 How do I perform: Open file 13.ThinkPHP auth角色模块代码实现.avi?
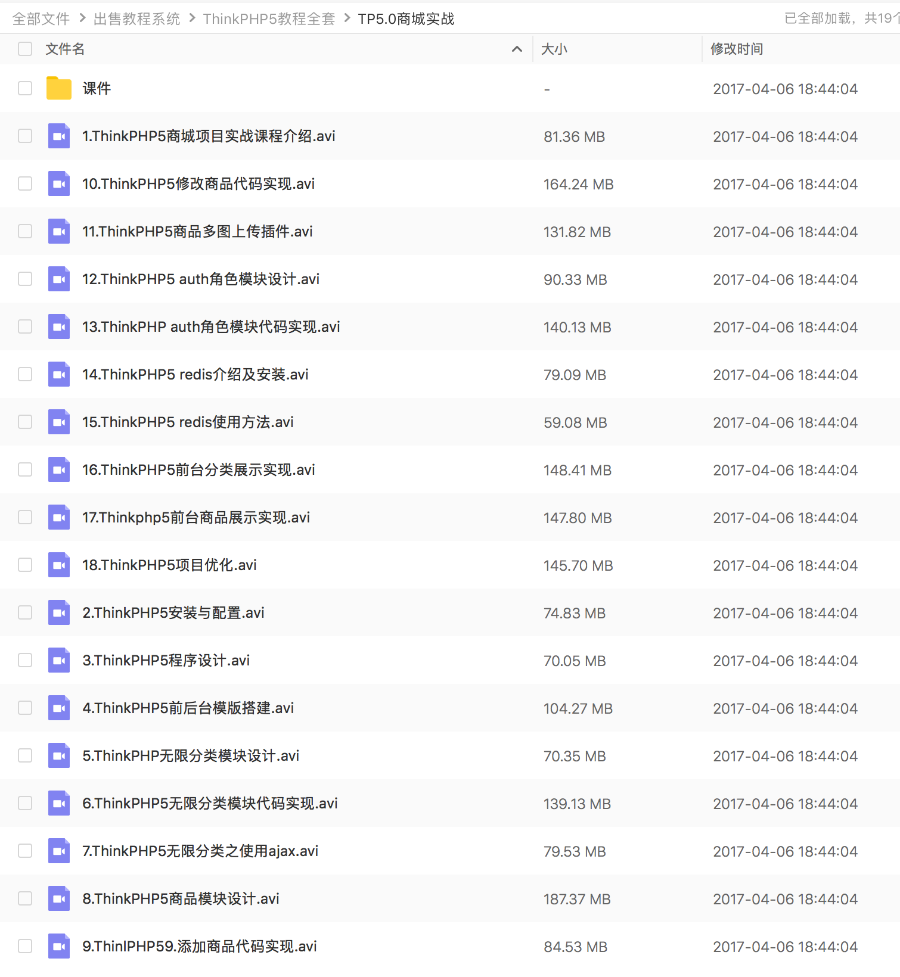211,326
